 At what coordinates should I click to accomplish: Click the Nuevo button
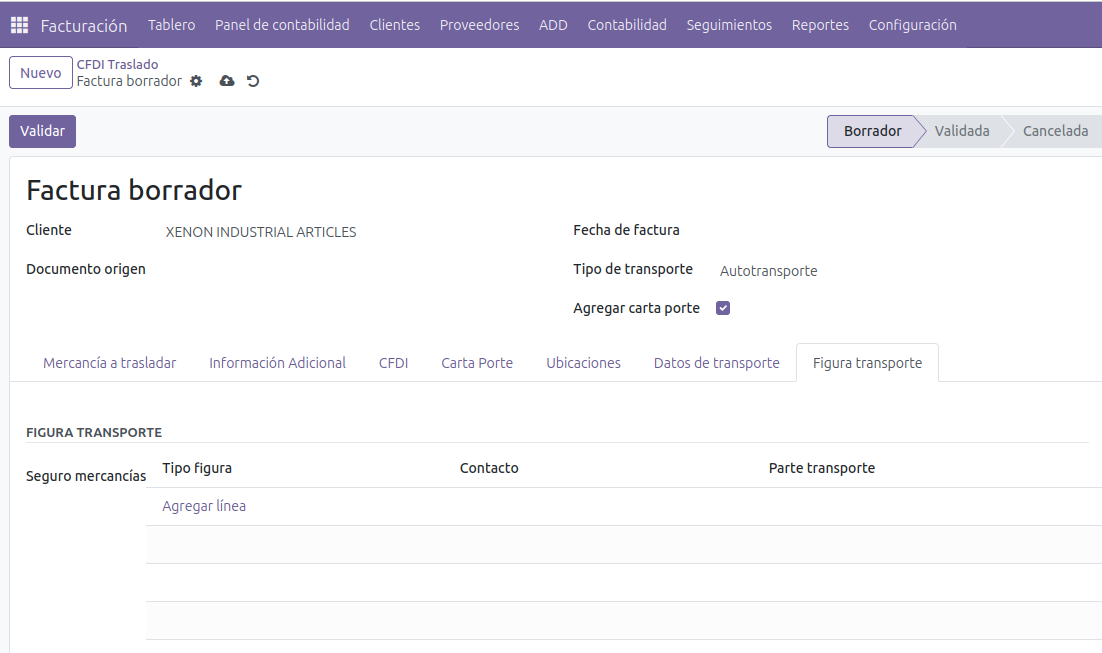(41, 73)
